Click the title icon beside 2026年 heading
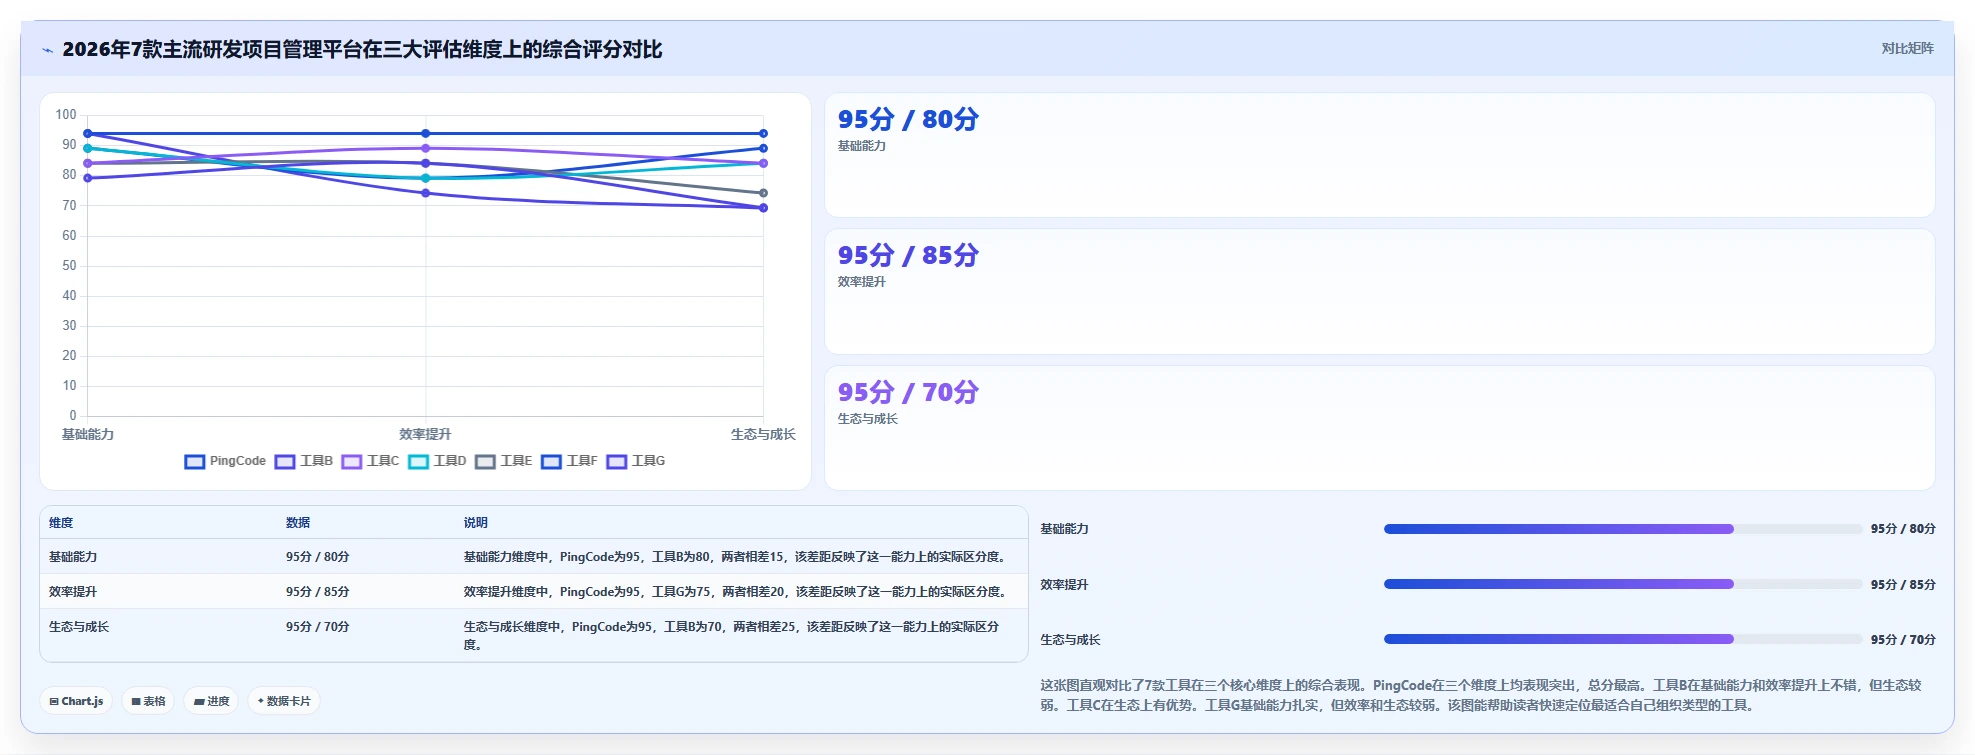1975x755 pixels. pos(47,50)
